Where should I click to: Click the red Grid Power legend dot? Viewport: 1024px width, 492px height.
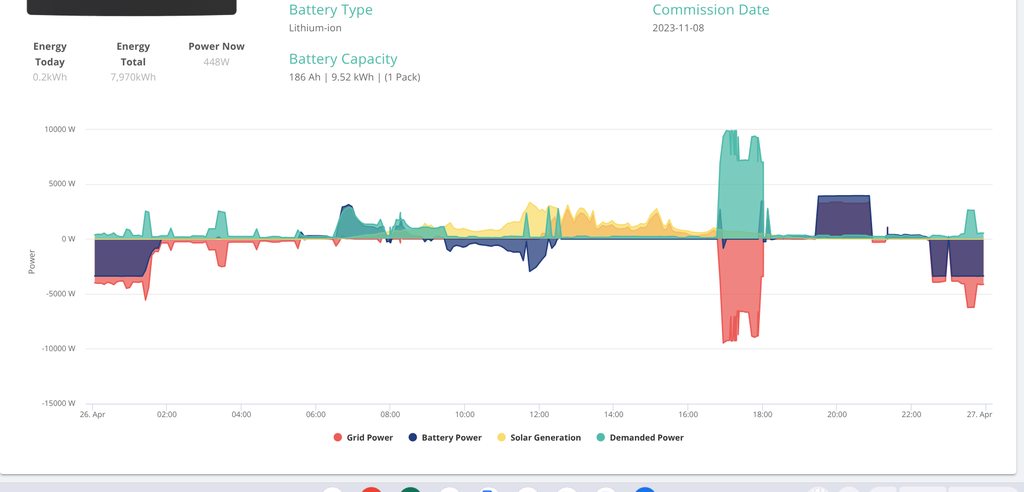pos(337,438)
